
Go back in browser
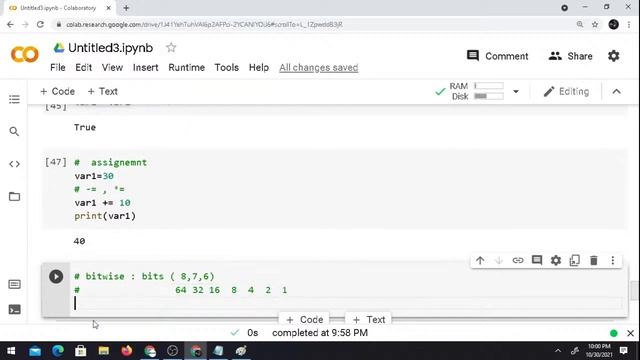click(10, 24)
